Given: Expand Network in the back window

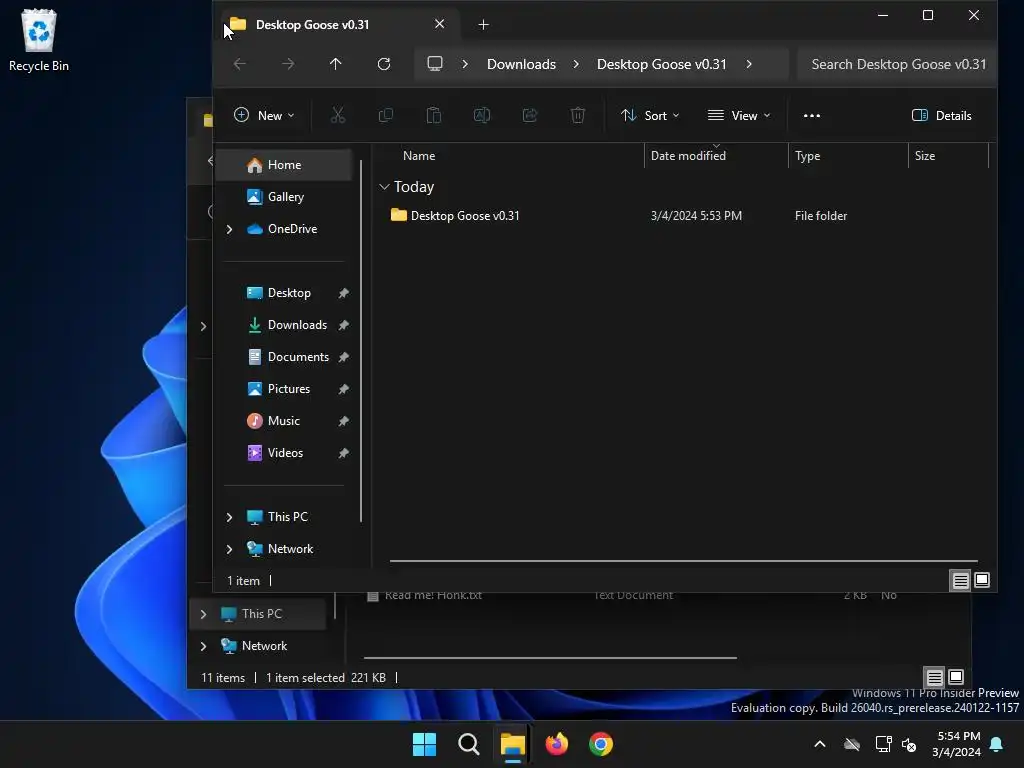Looking at the screenshot, I should [203, 646].
